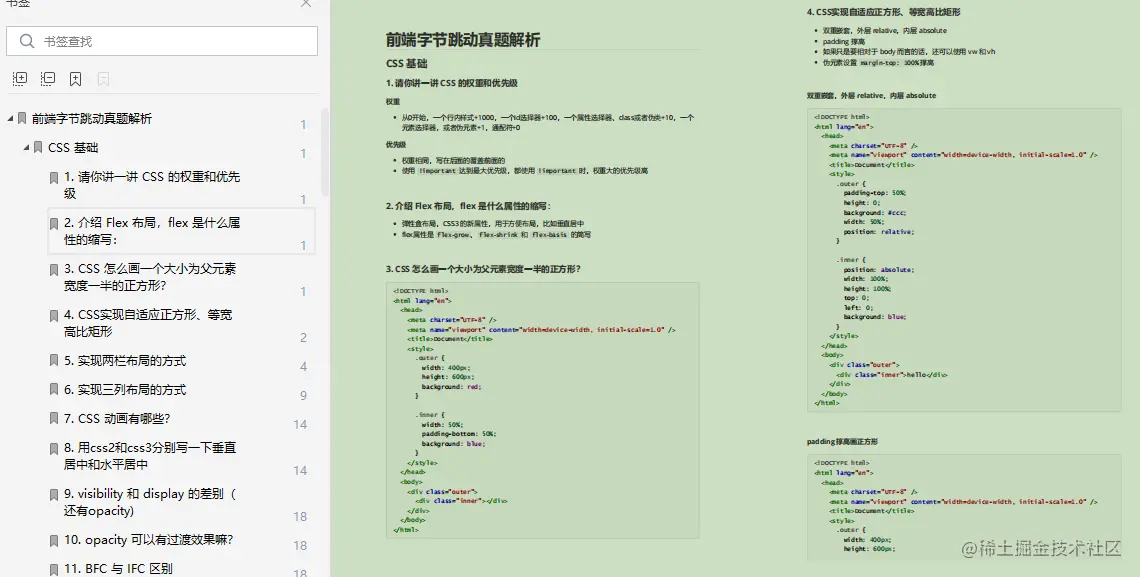The width and height of the screenshot is (1140, 577).
Task: Click the bookmark search input field
Action: (x=161, y=41)
